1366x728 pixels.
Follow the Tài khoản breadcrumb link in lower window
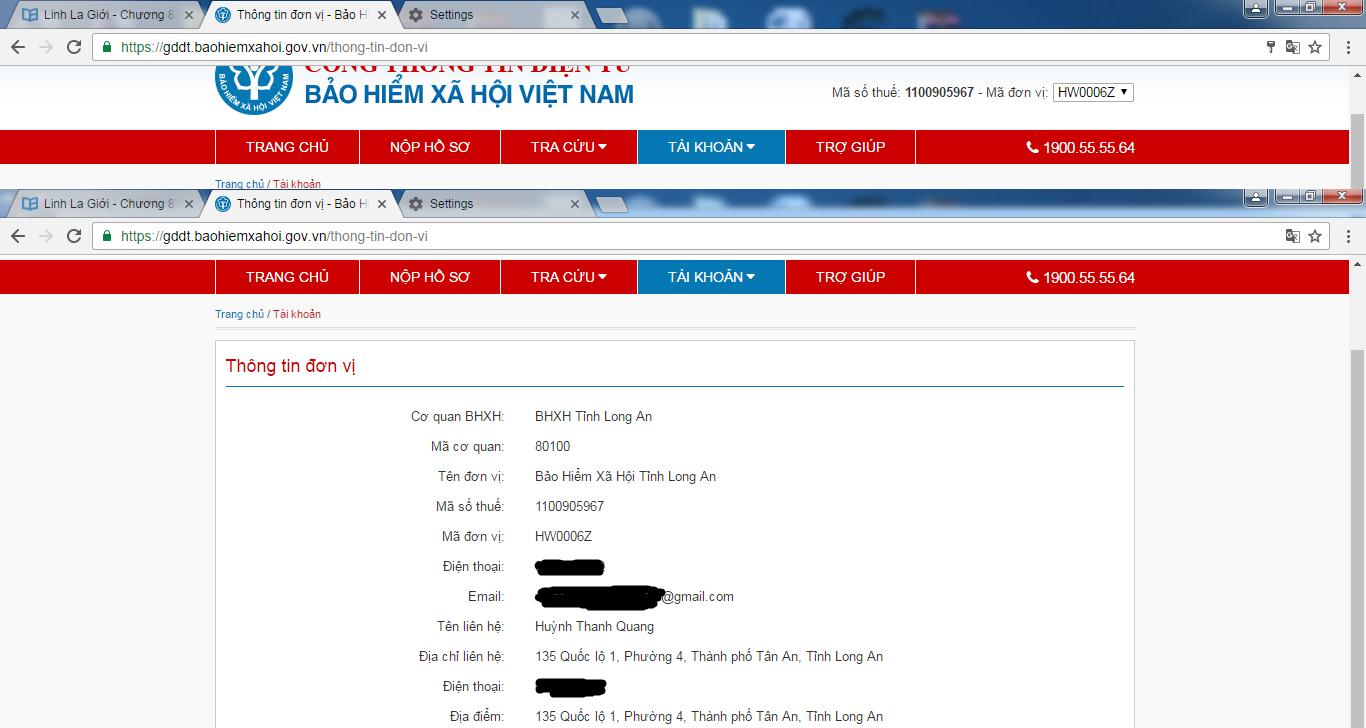(x=297, y=314)
